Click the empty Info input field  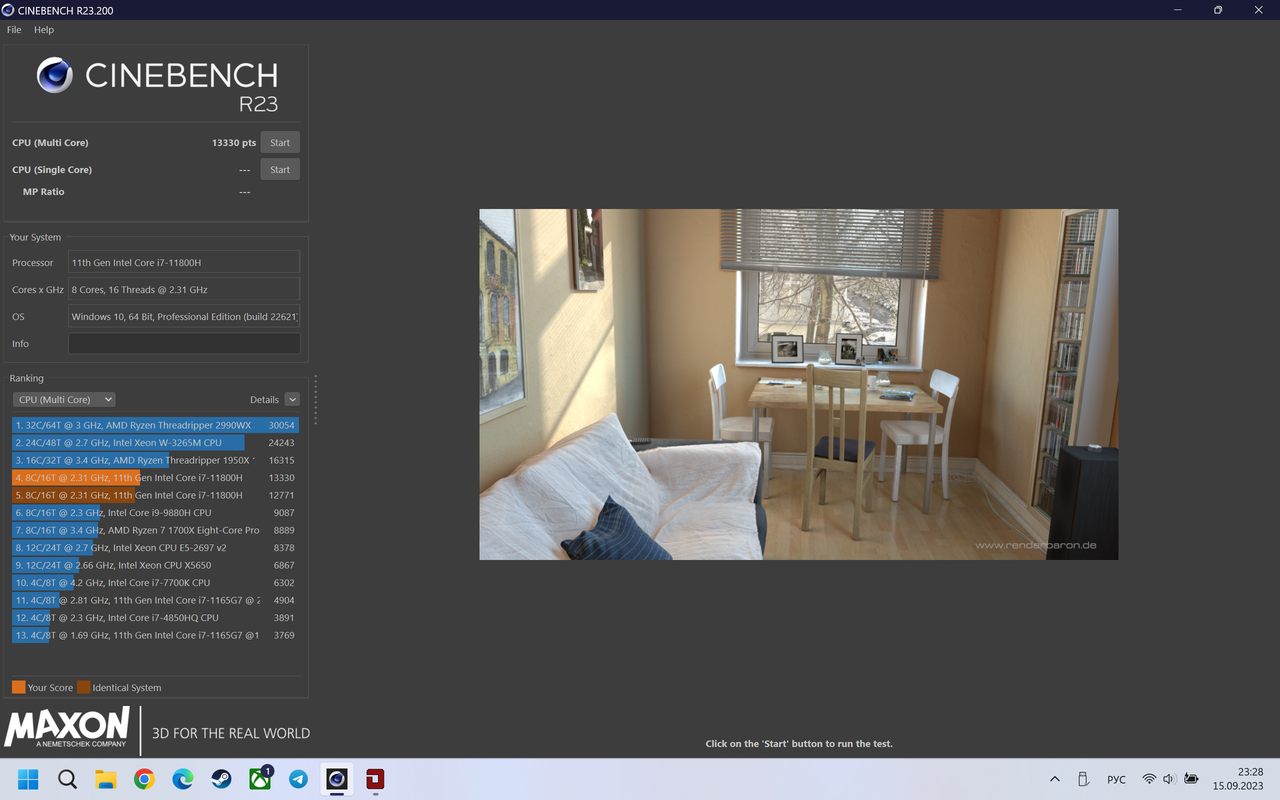point(184,343)
